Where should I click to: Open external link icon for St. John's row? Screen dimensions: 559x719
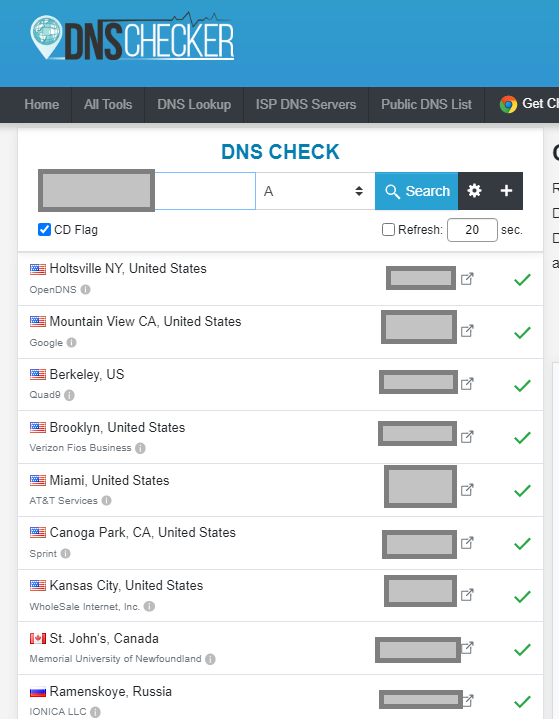tap(467, 647)
